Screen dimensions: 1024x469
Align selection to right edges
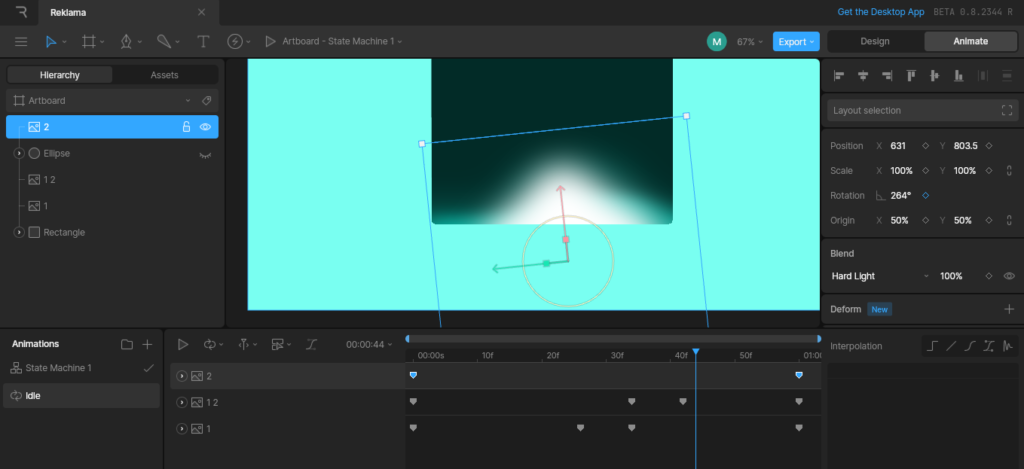tap(887, 76)
